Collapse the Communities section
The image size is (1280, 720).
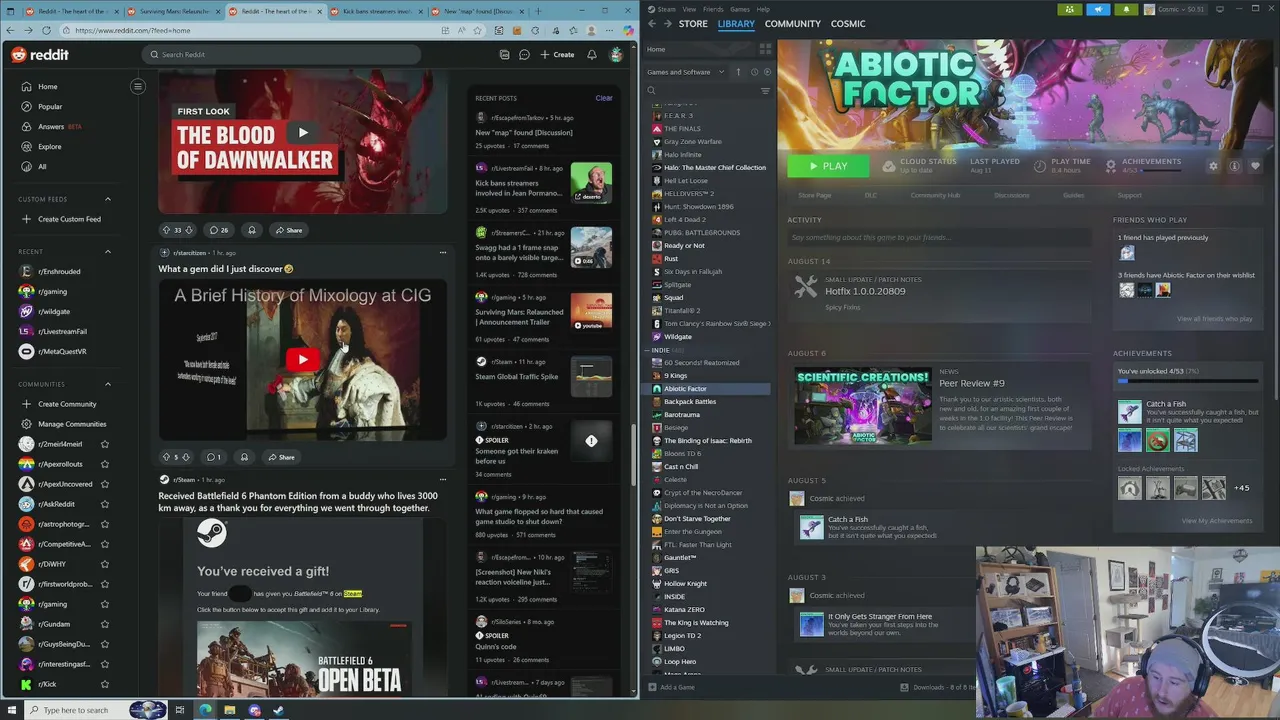tap(108, 384)
